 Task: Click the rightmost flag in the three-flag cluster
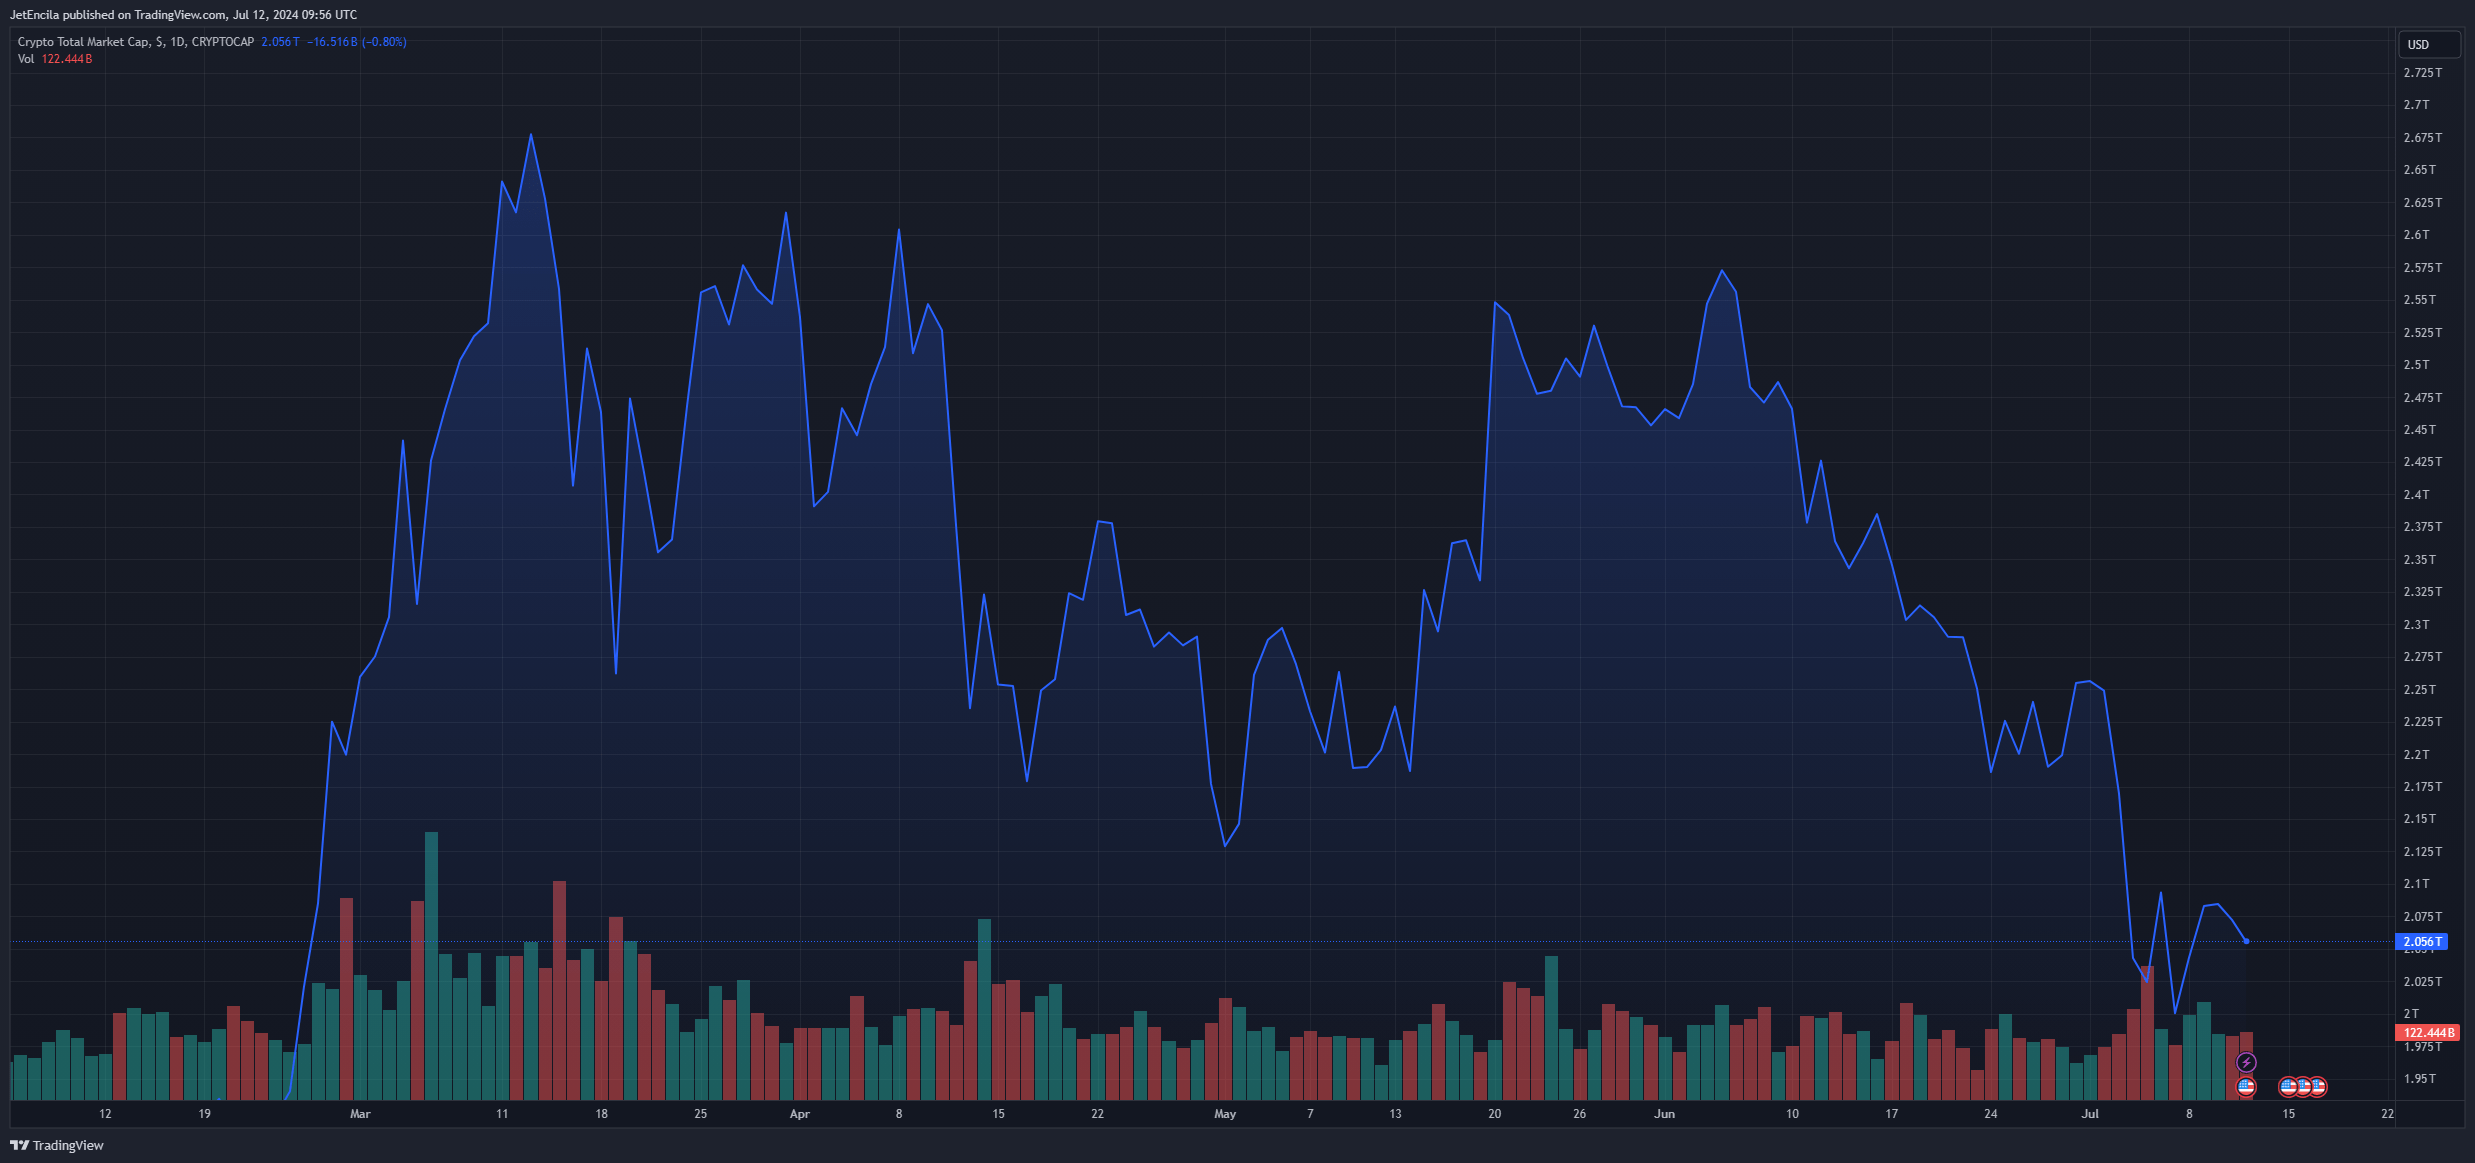[2317, 1086]
